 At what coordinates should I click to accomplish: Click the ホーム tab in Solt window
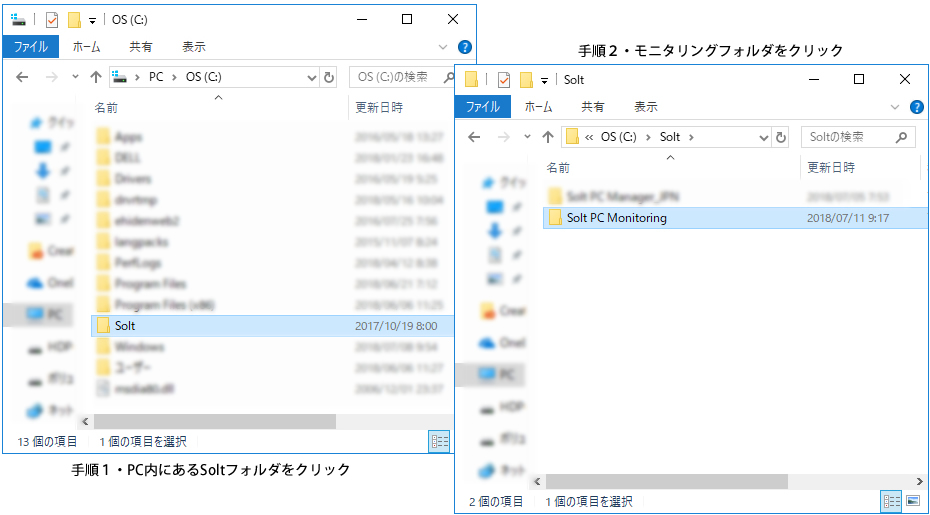pos(539,107)
